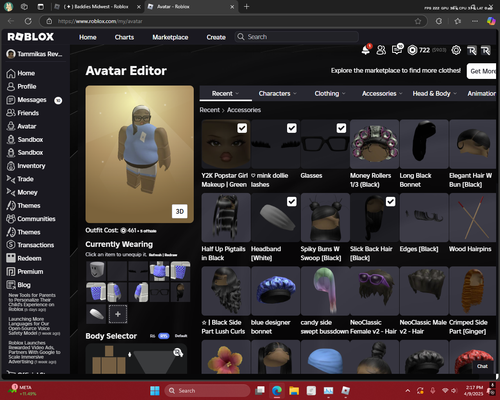Toggle the 3D avatar view button
The height and width of the screenshot is (400, 500).
[180, 211]
